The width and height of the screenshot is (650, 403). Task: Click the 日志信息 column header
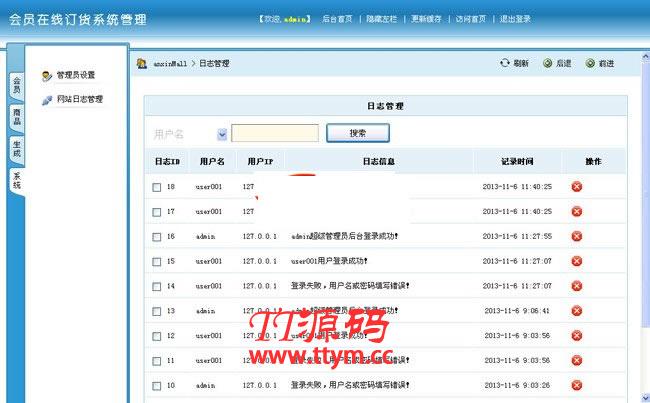click(379, 162)
